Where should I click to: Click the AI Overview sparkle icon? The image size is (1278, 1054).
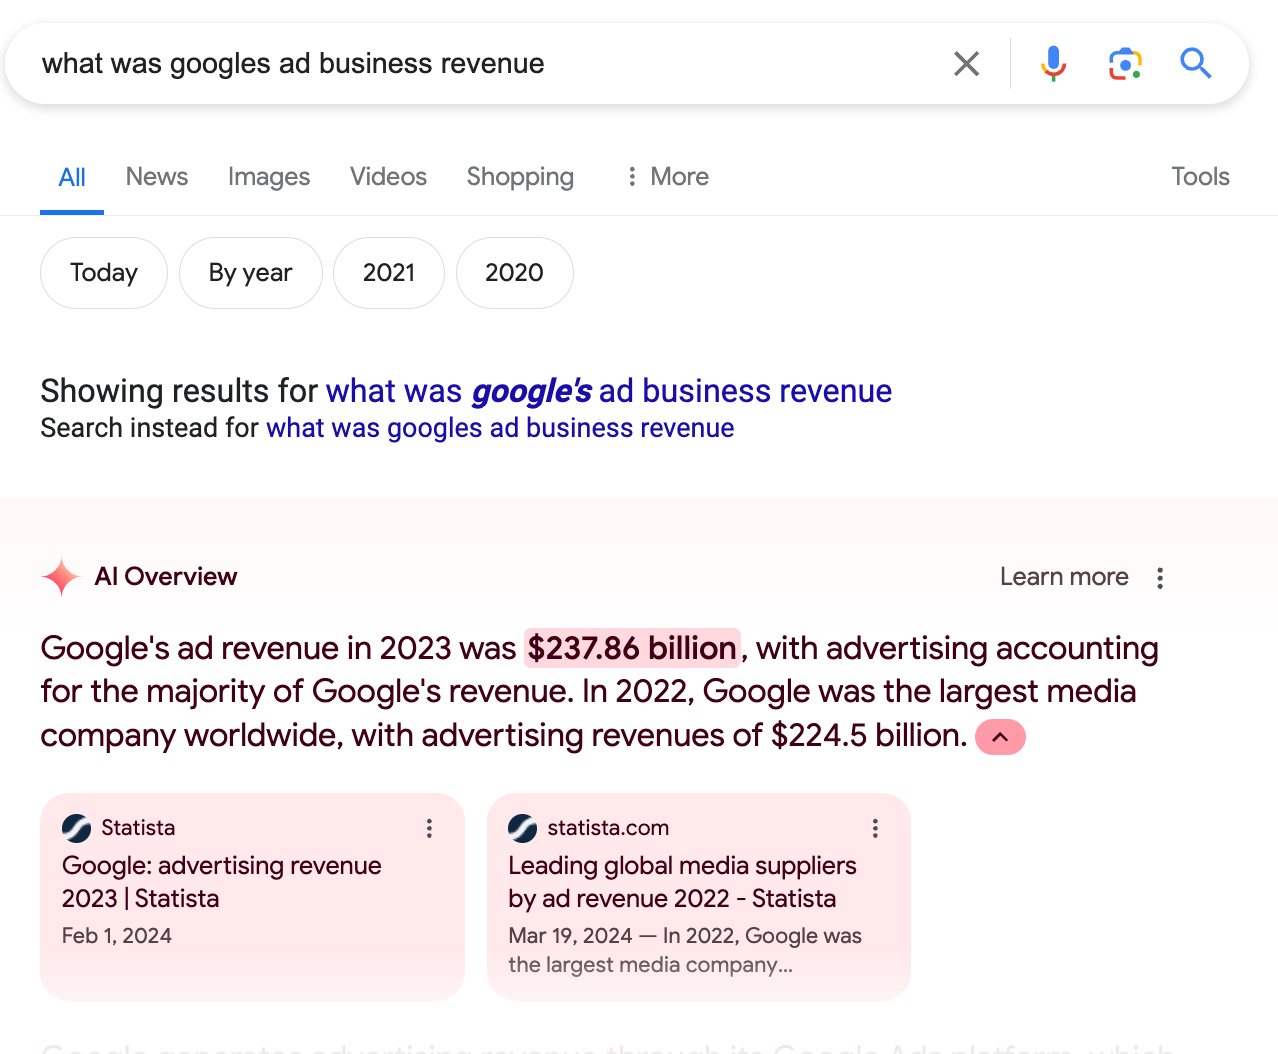pos(61,577)
